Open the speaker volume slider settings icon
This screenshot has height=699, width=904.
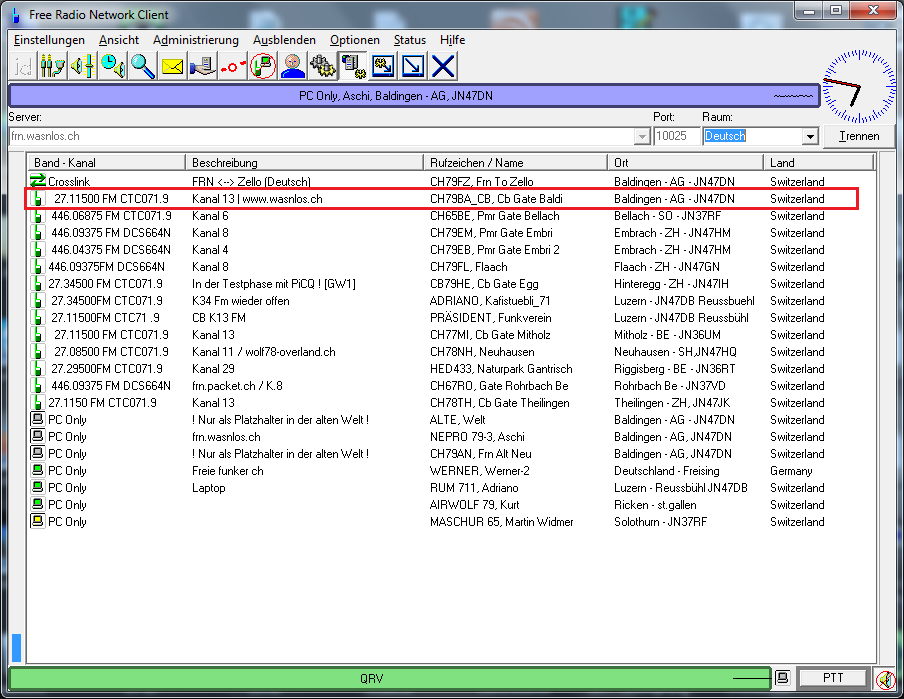pos(82,66)
